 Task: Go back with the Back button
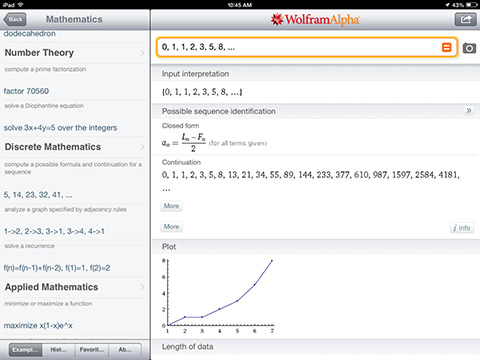15,19
